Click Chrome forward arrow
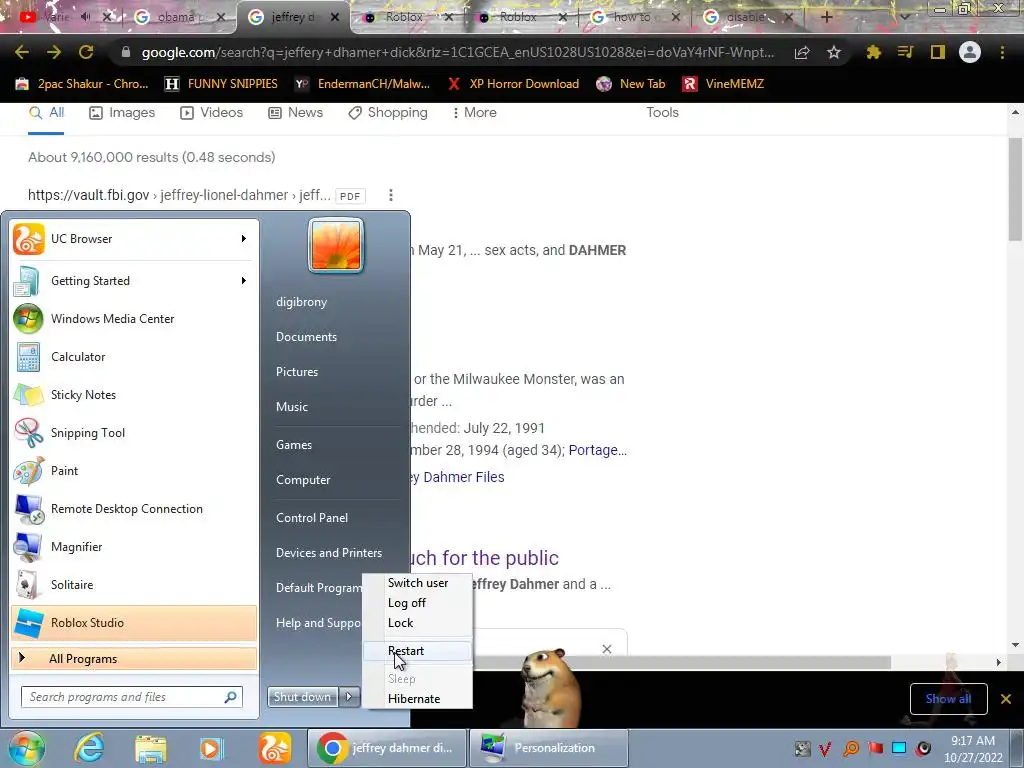1024x768 pixels. pos(54,52)
